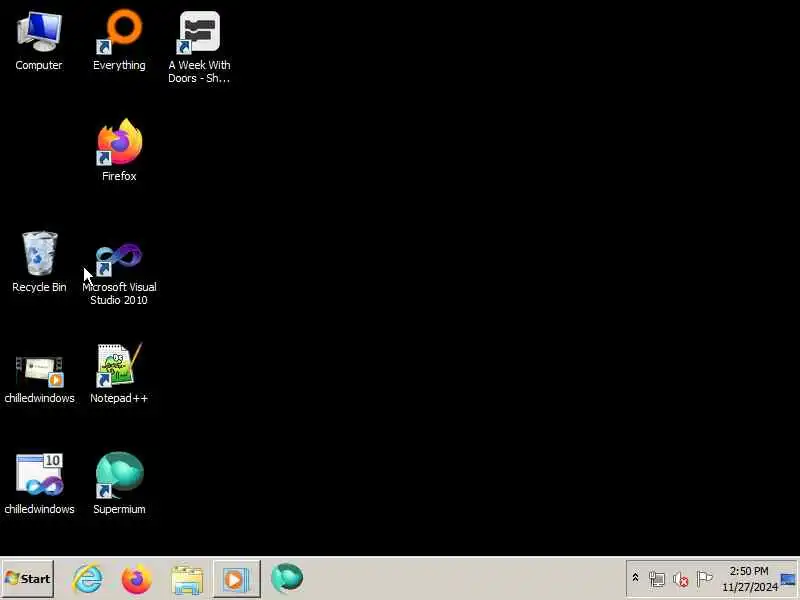This screenshot has height=600, width=800.
Task: Click the muted volume tray icon
Action: point(680,579)
